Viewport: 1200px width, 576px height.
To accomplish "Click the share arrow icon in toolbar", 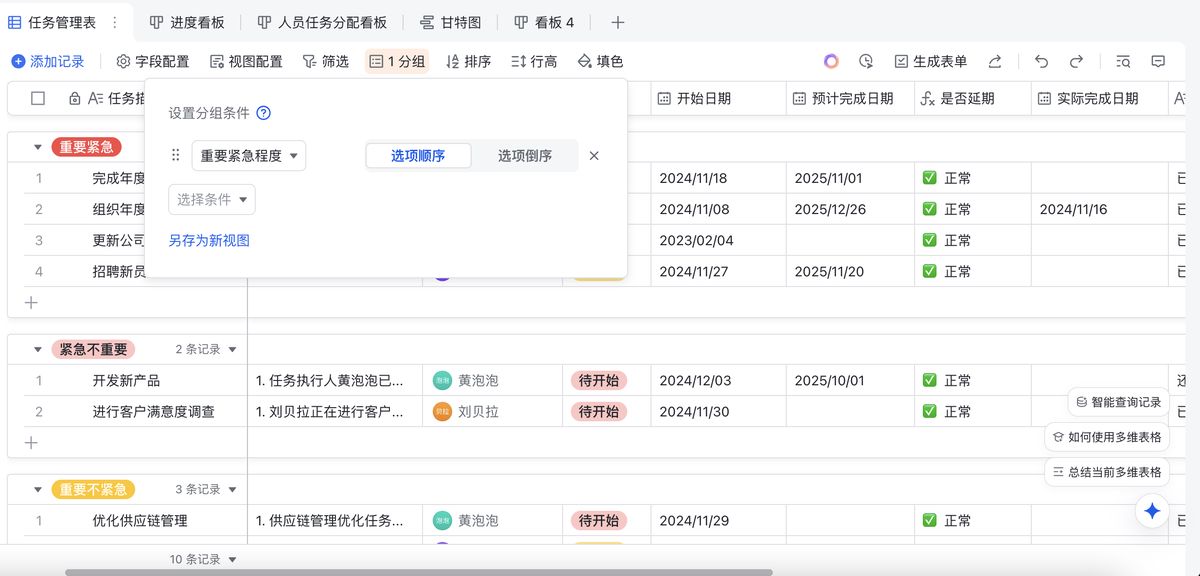I will [995, 61].
